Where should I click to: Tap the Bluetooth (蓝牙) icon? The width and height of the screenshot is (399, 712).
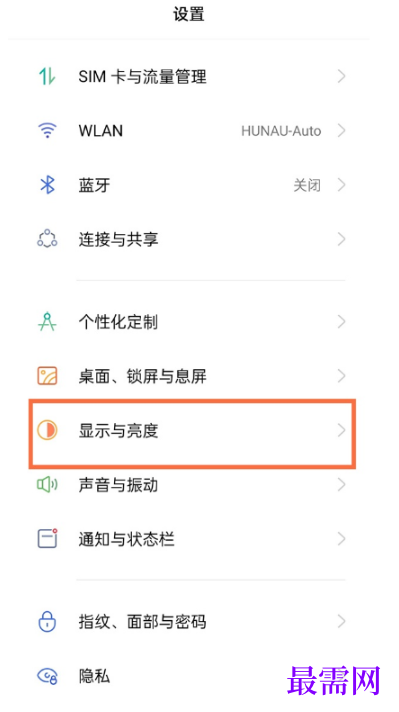pyautogui.click(x=47, y=185)
